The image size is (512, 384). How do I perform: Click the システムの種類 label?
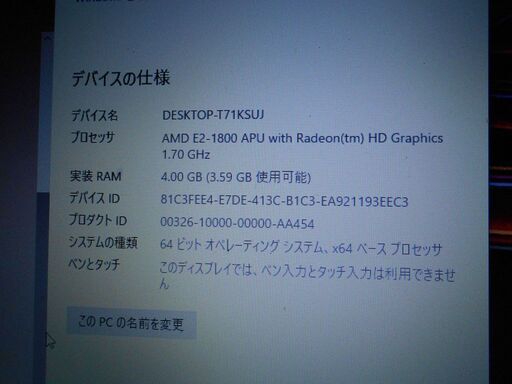[x=103, y=242]
